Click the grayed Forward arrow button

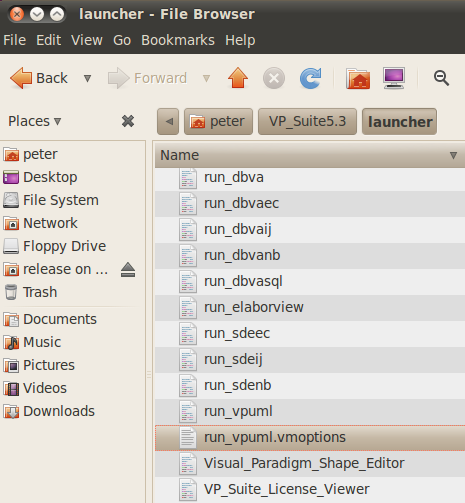[x=147, y=78]
